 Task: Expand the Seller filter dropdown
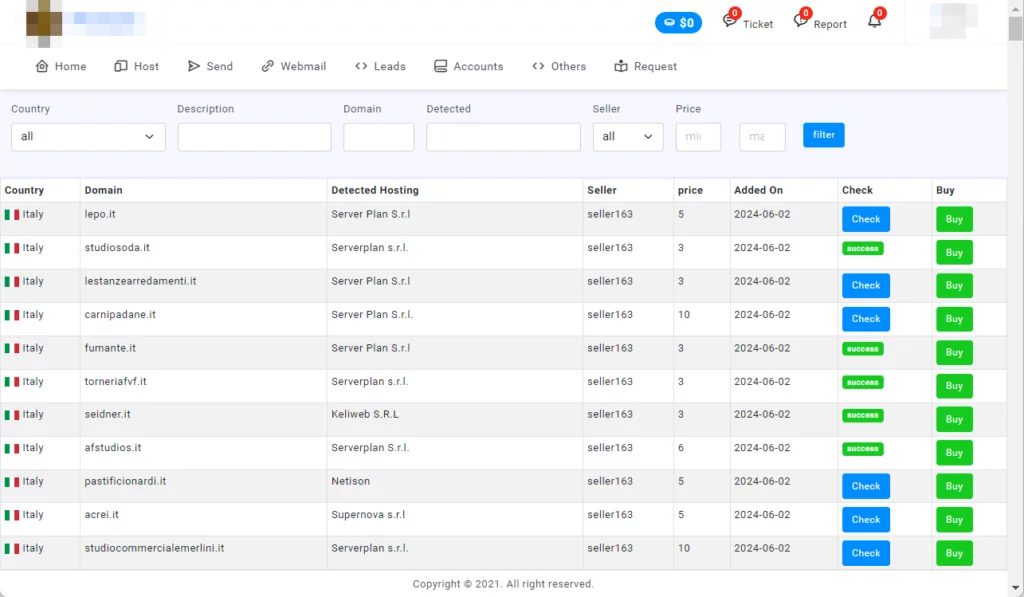pos(627,137)
